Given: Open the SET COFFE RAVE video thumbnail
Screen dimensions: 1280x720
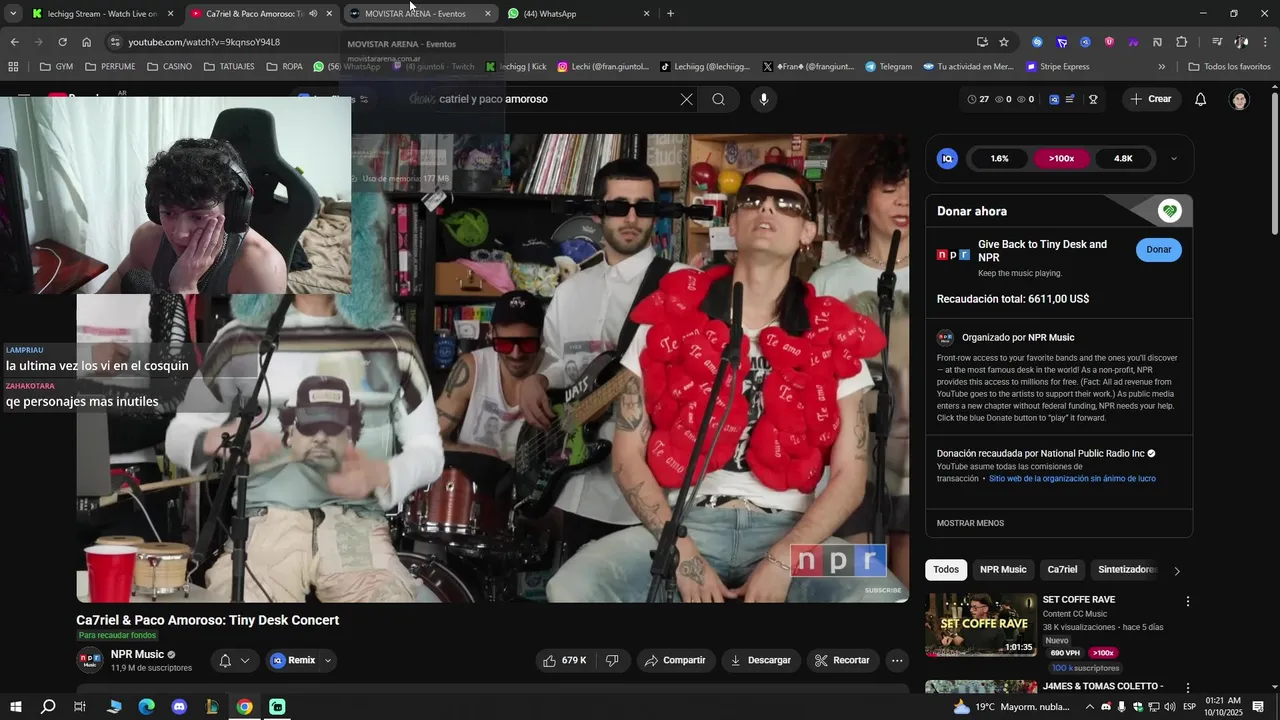Looking at the screenshot, I should [981, 625].
